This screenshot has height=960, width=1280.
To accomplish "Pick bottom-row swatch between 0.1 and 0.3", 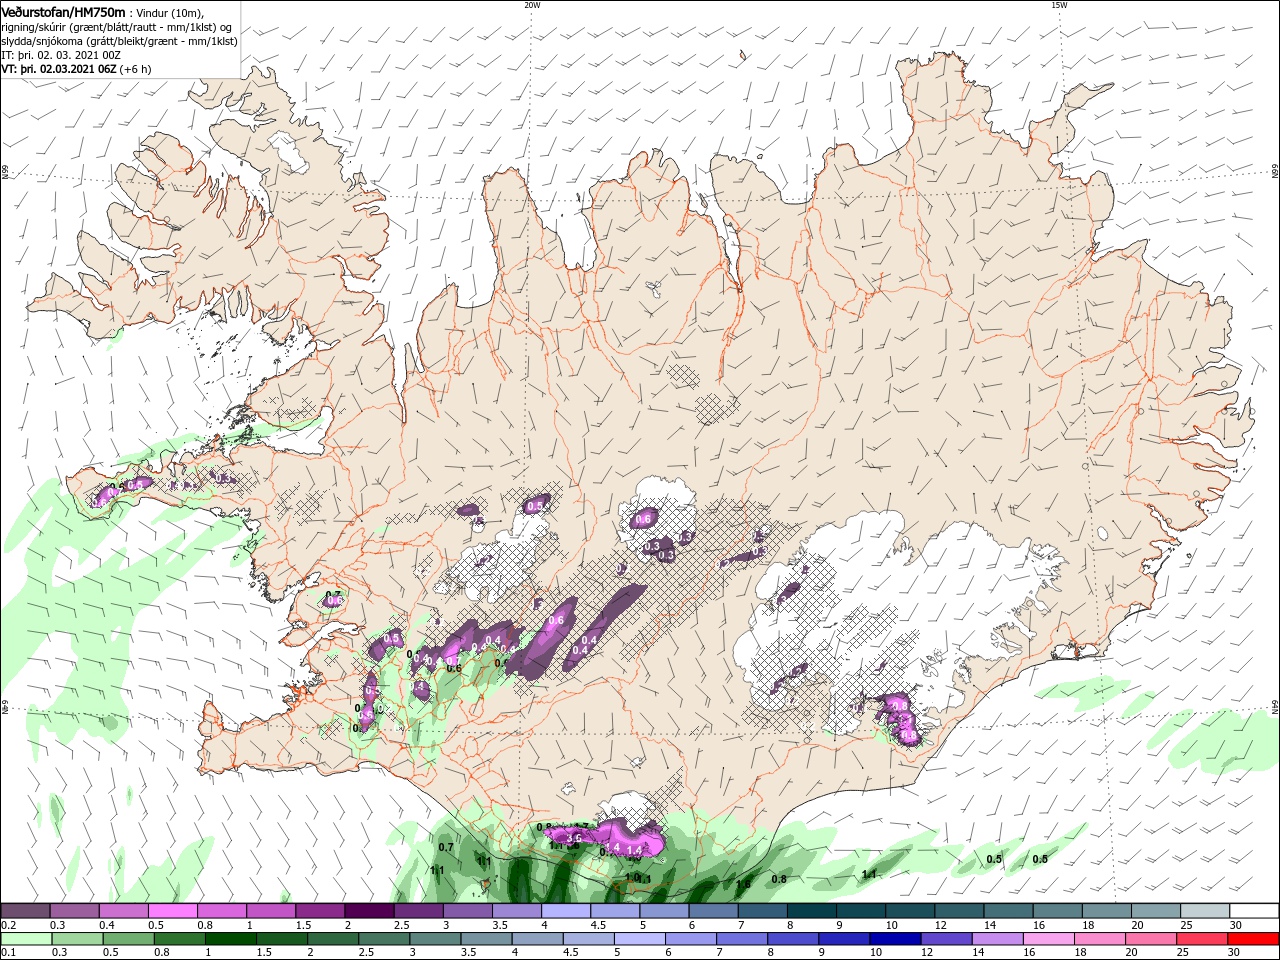I will 26,939.
